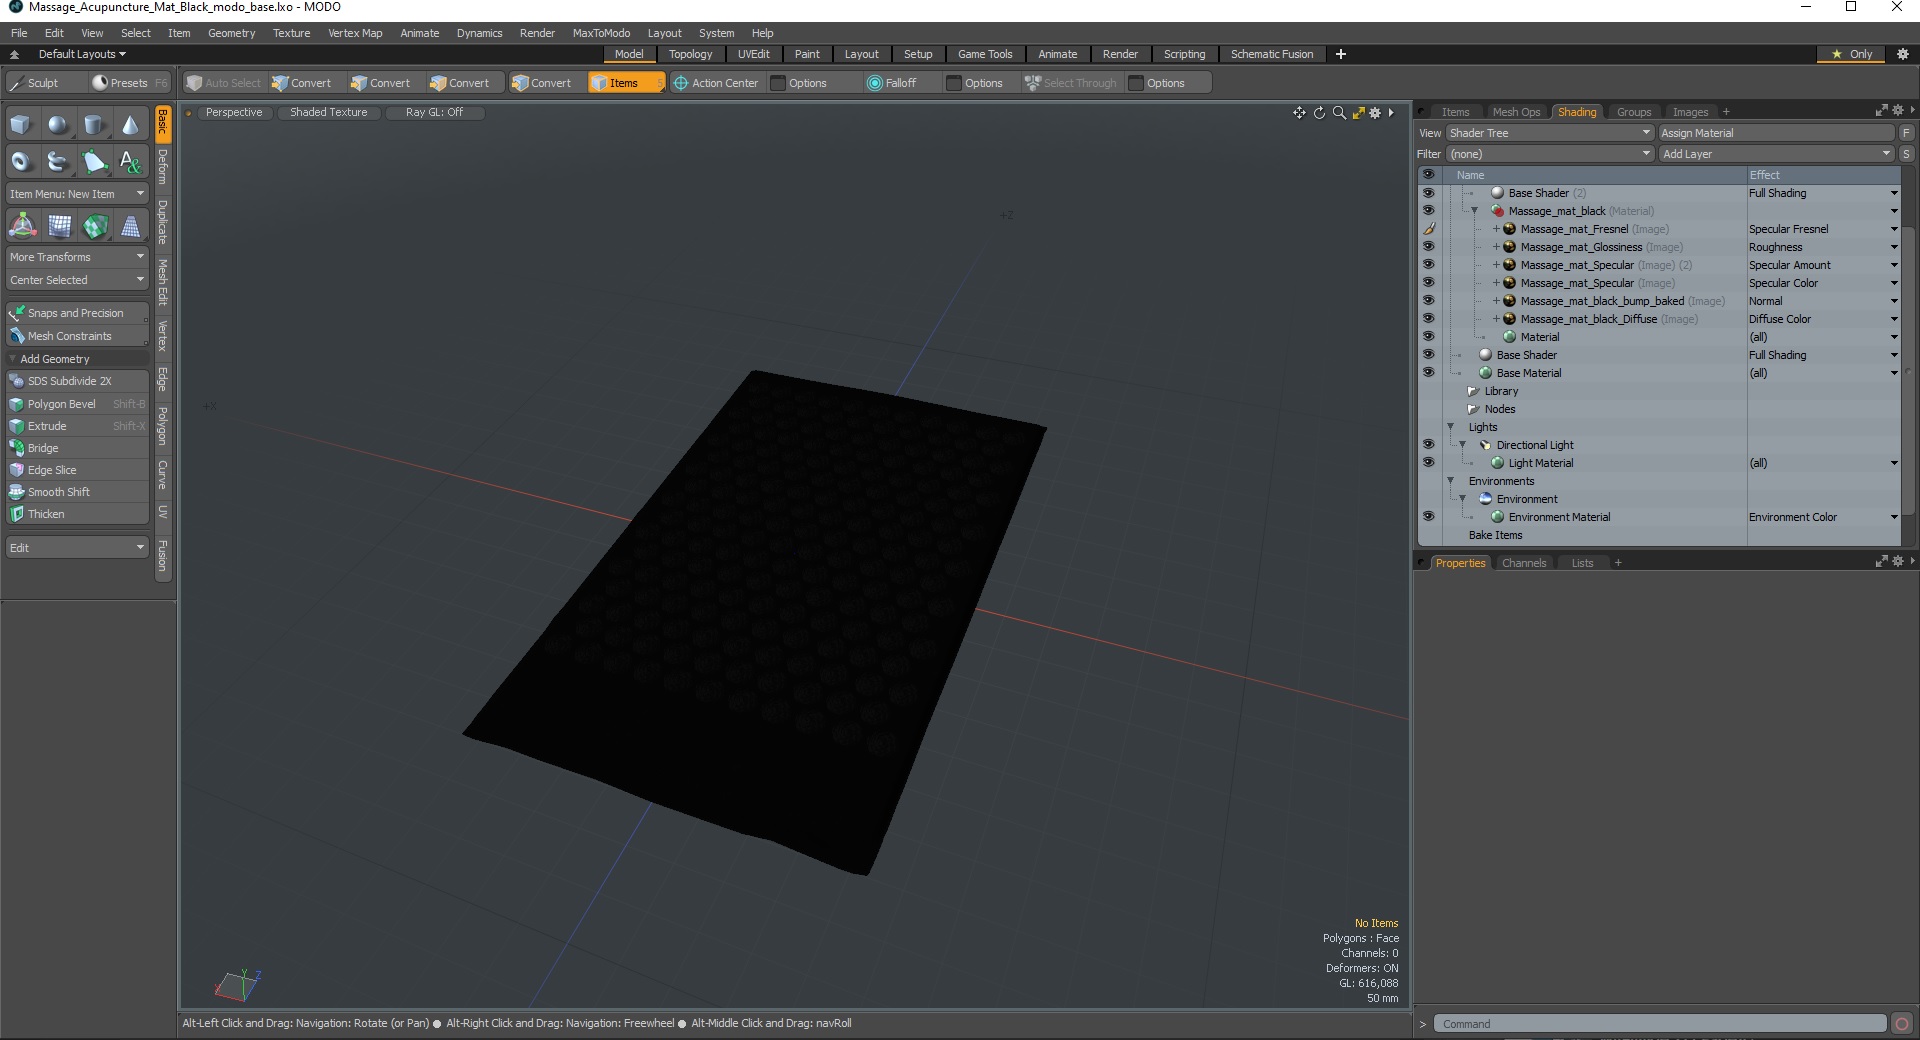Open the layout settings gear in top bar
The width and height of the screenshot is (1920, 1040).
pos(1903,54)
